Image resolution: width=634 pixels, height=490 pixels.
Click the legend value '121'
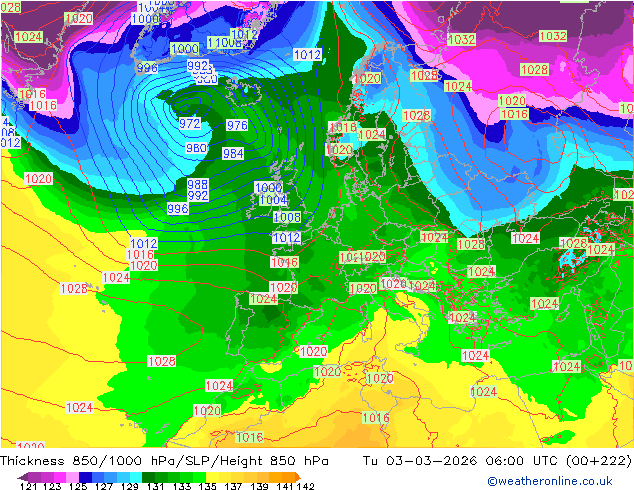point(29,486)
